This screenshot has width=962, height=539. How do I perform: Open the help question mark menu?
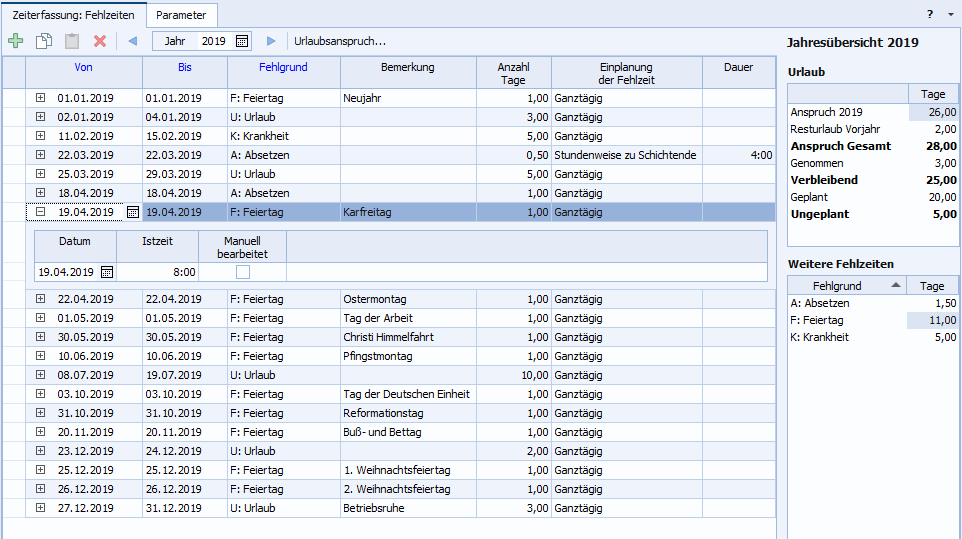click(929, 14)
